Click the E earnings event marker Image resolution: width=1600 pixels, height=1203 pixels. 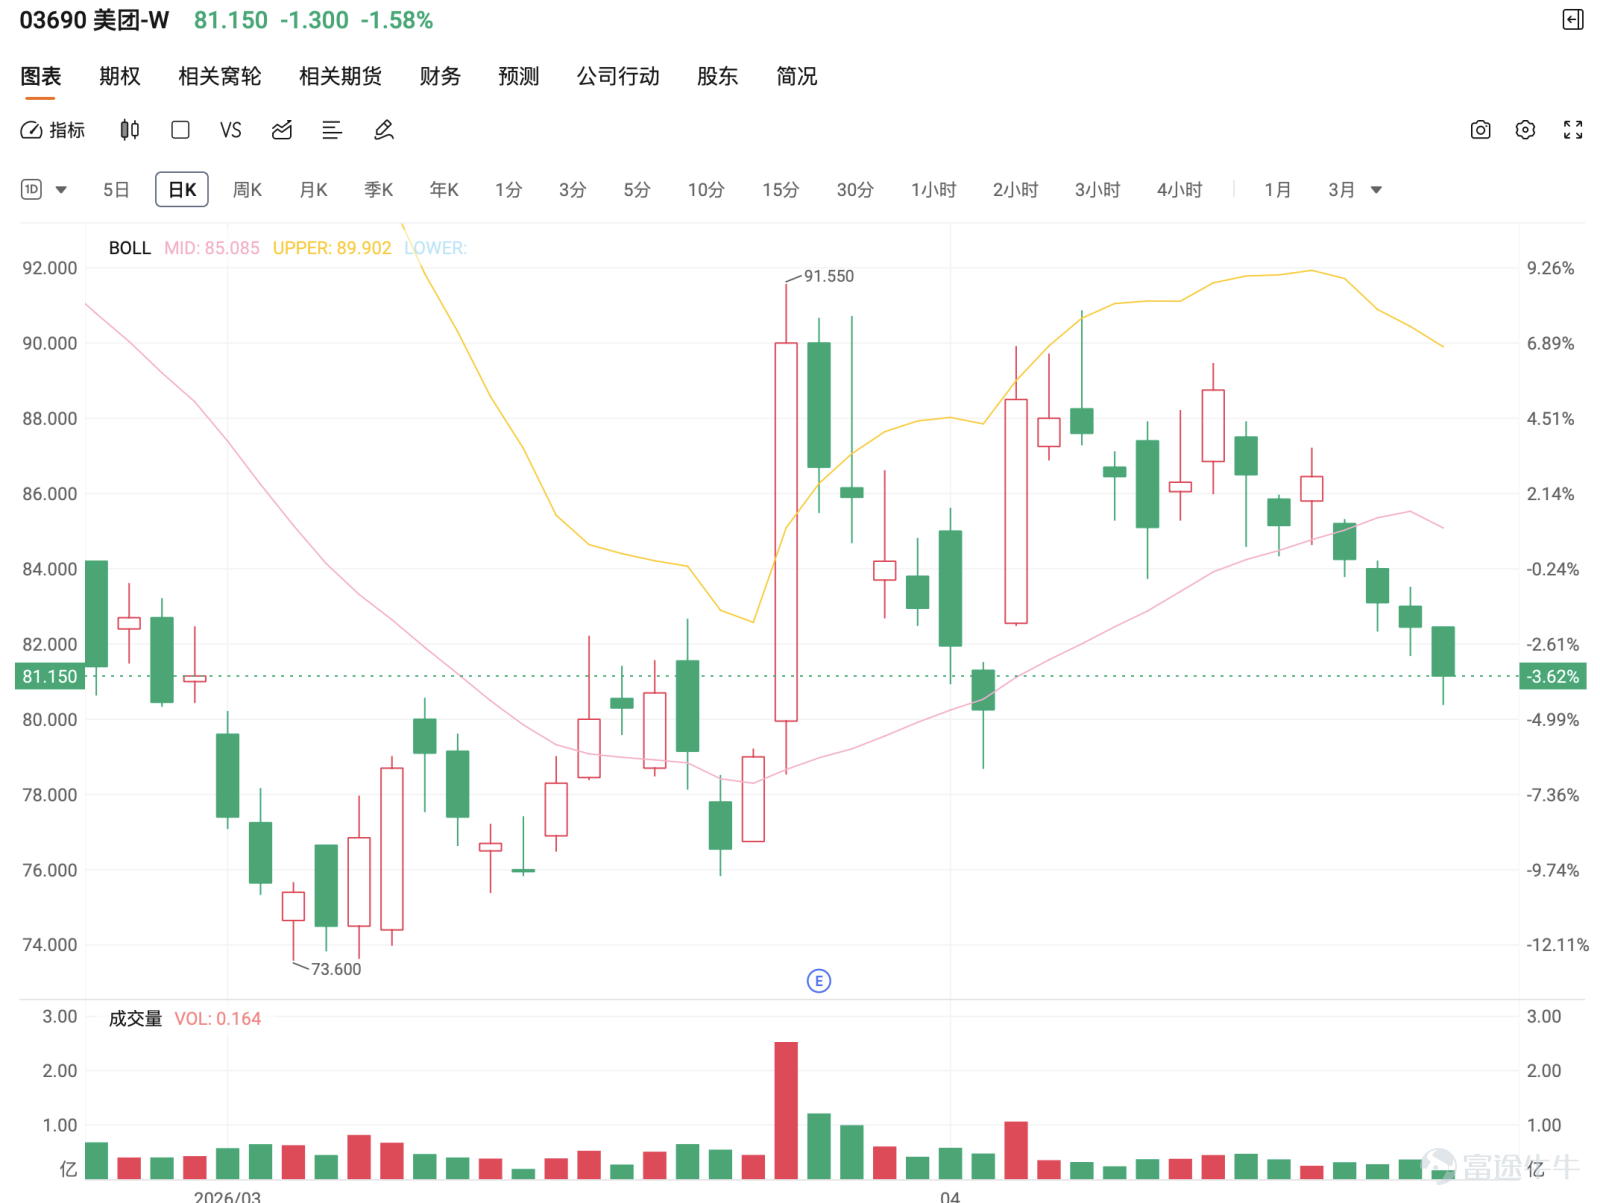[819, 981]
